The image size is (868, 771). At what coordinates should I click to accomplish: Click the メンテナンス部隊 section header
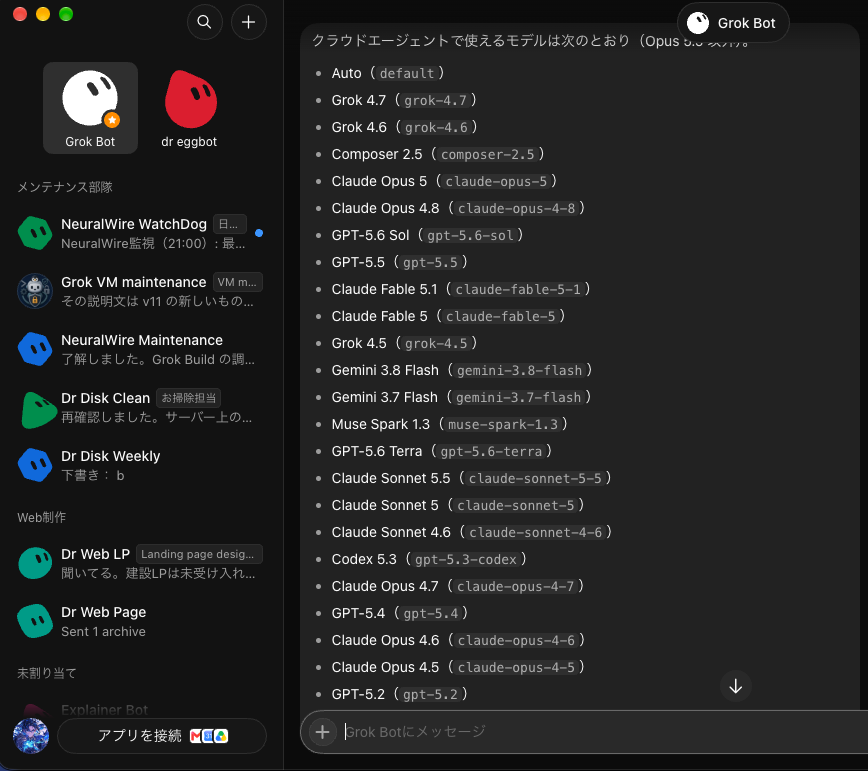[65, 187]
